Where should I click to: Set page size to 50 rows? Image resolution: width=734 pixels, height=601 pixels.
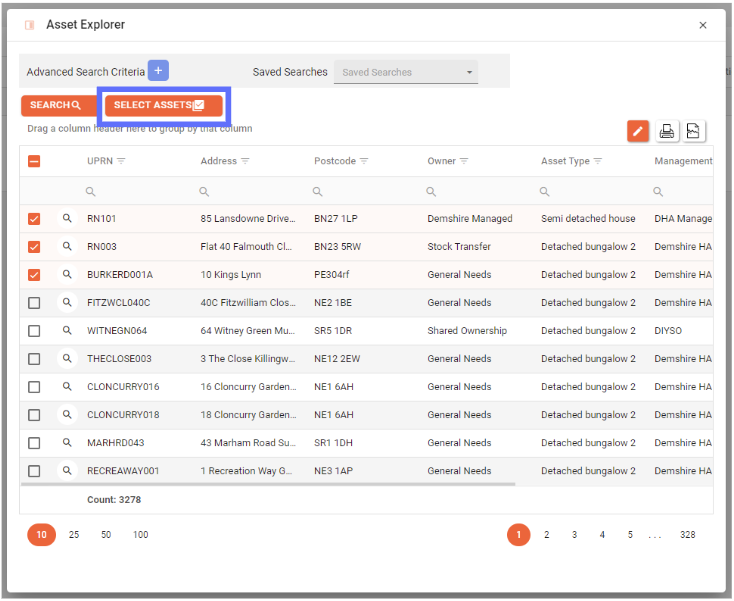pos(106,535)
